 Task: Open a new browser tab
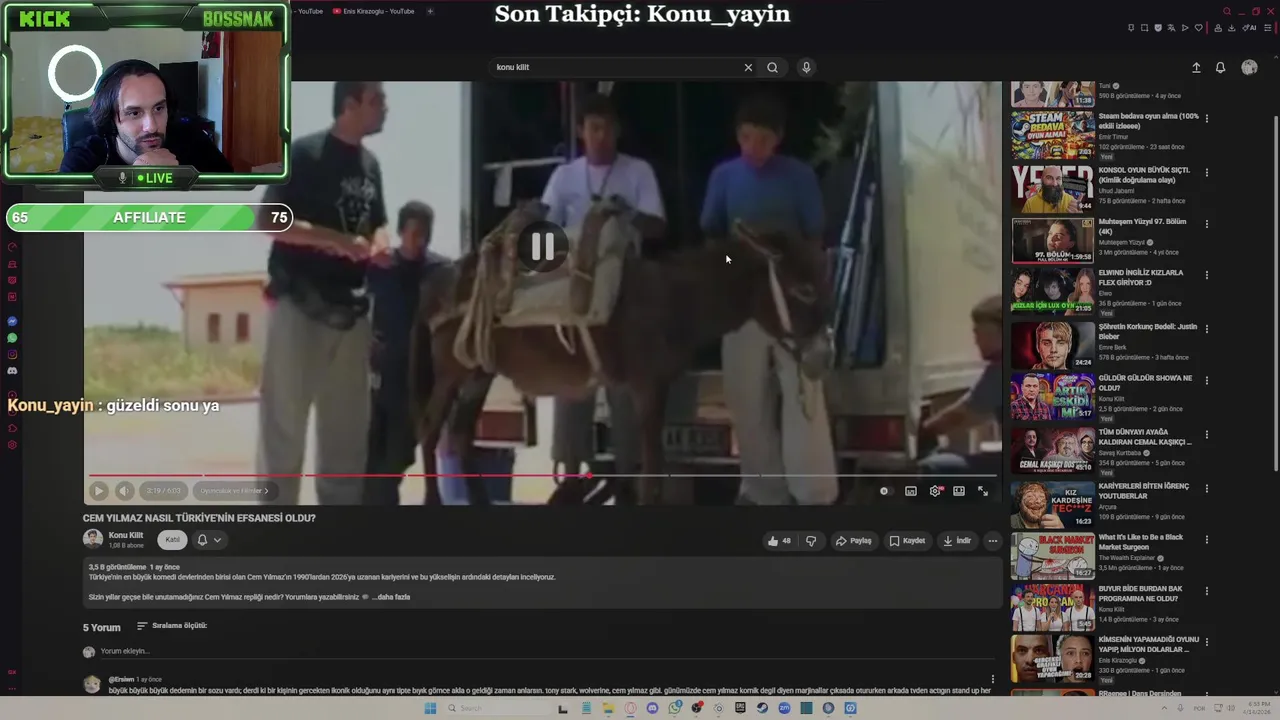pyautogui.click(x=430, y=11)
